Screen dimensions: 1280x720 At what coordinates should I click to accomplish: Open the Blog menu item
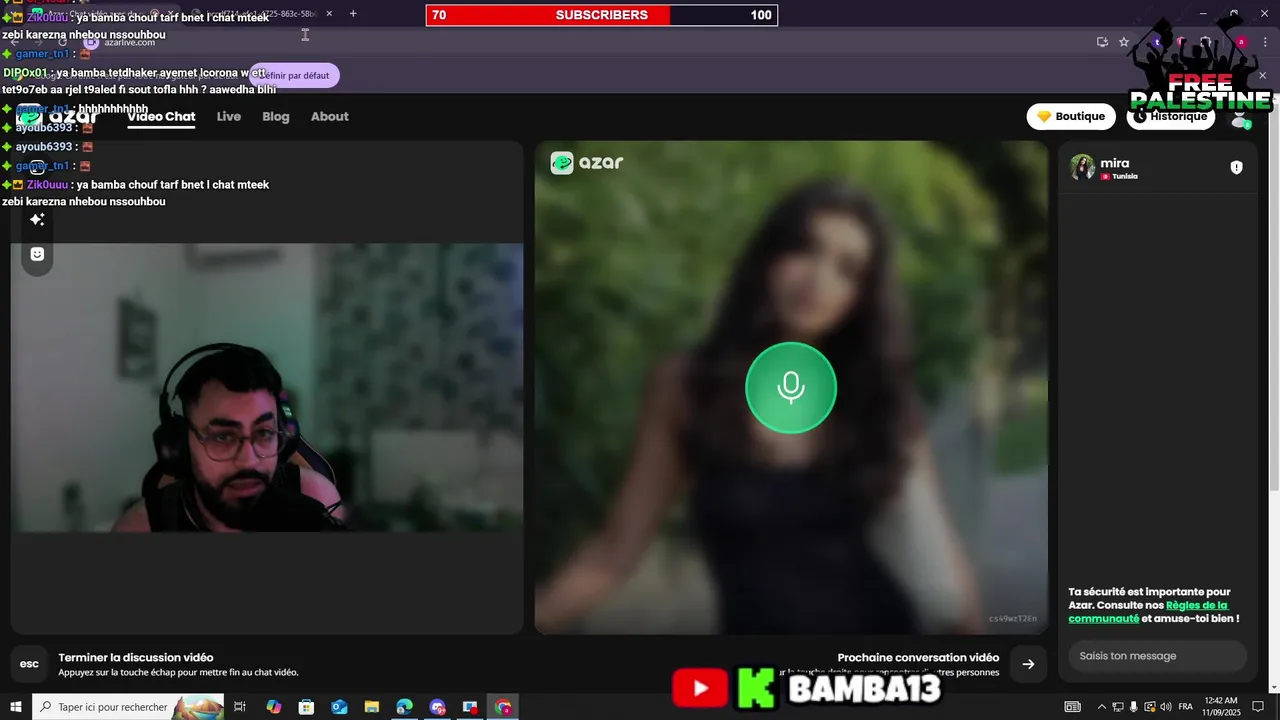point(276,116)
